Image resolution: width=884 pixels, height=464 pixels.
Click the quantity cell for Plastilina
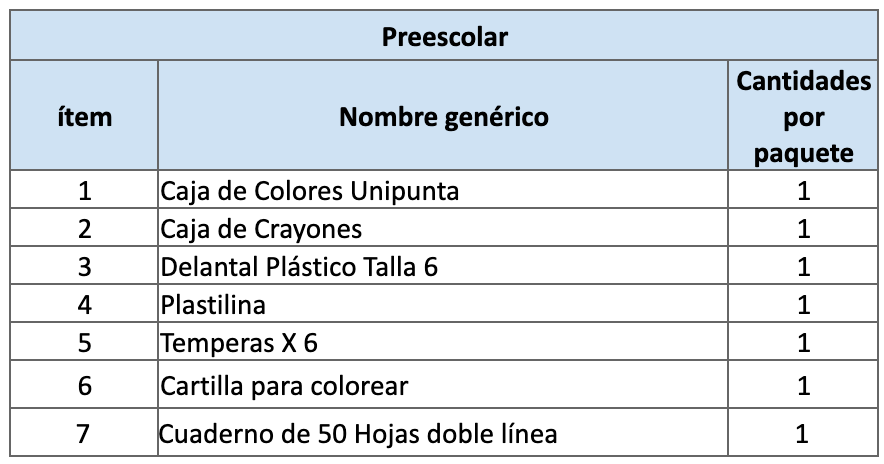pyautogui.click(x=803, y=305)
